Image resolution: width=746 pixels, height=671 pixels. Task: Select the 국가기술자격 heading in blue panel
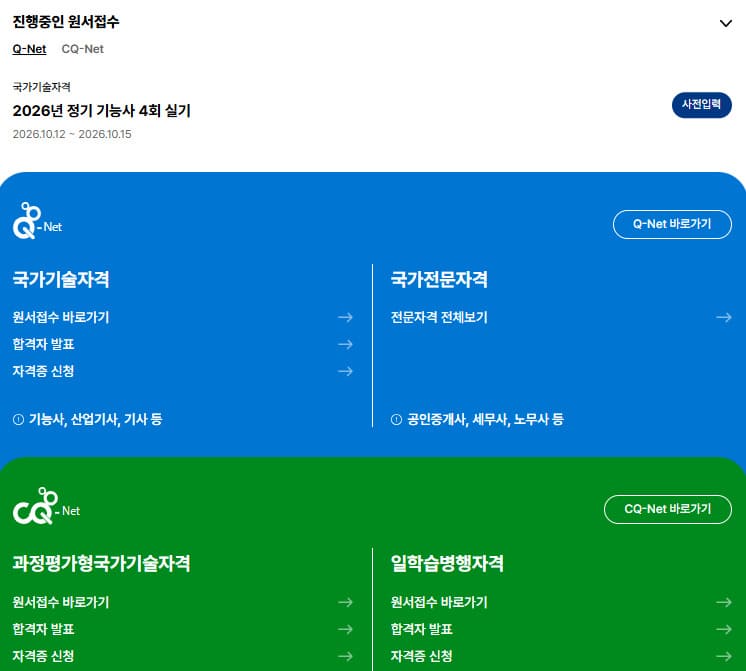[x=61, y=279]
